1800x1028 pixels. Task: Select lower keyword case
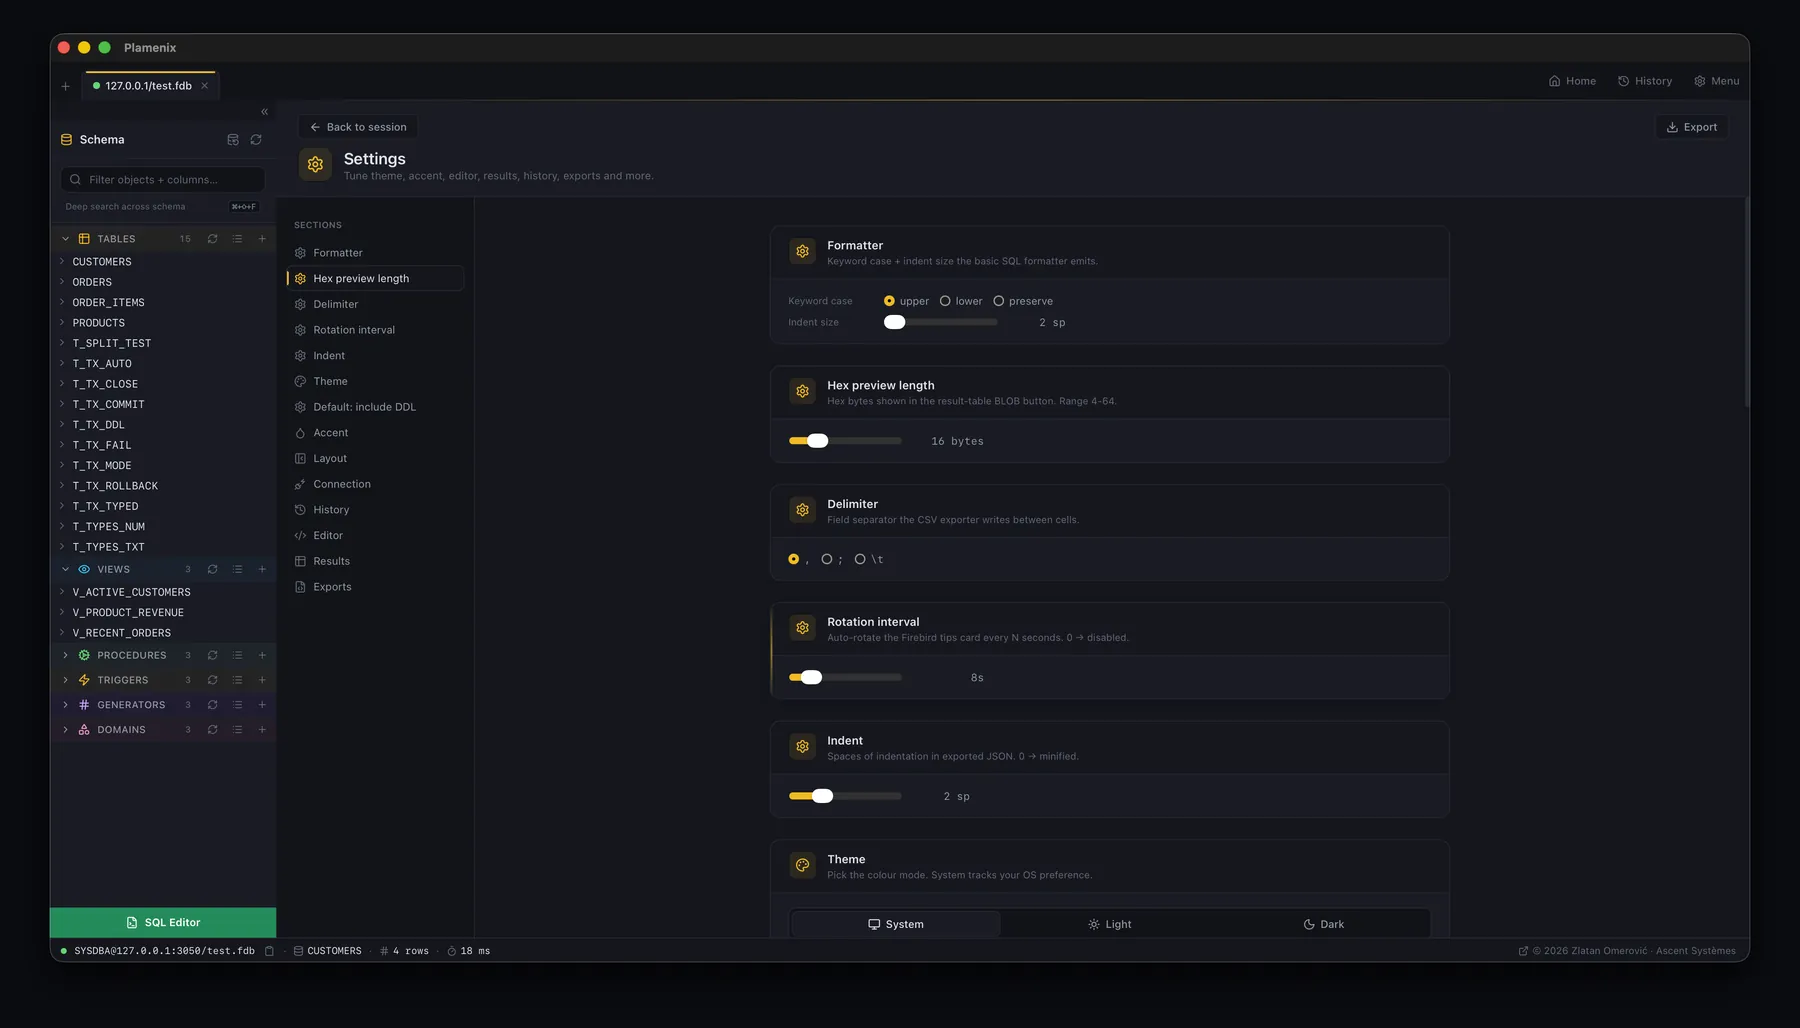coord(945,301)
